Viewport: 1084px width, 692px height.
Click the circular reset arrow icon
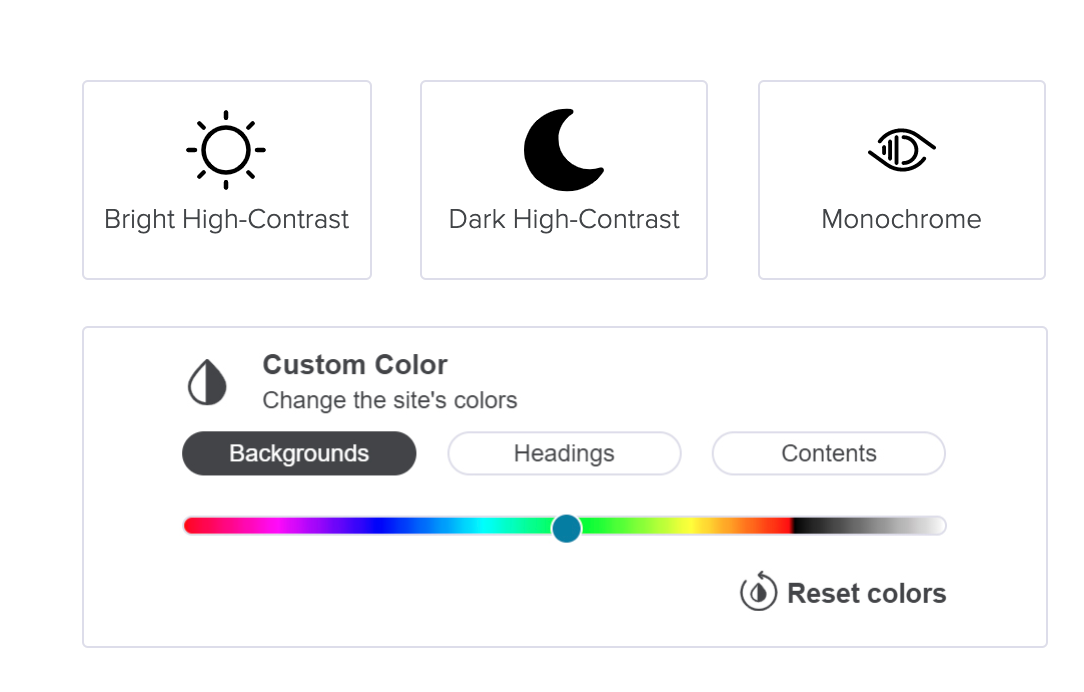coord(758,592)
